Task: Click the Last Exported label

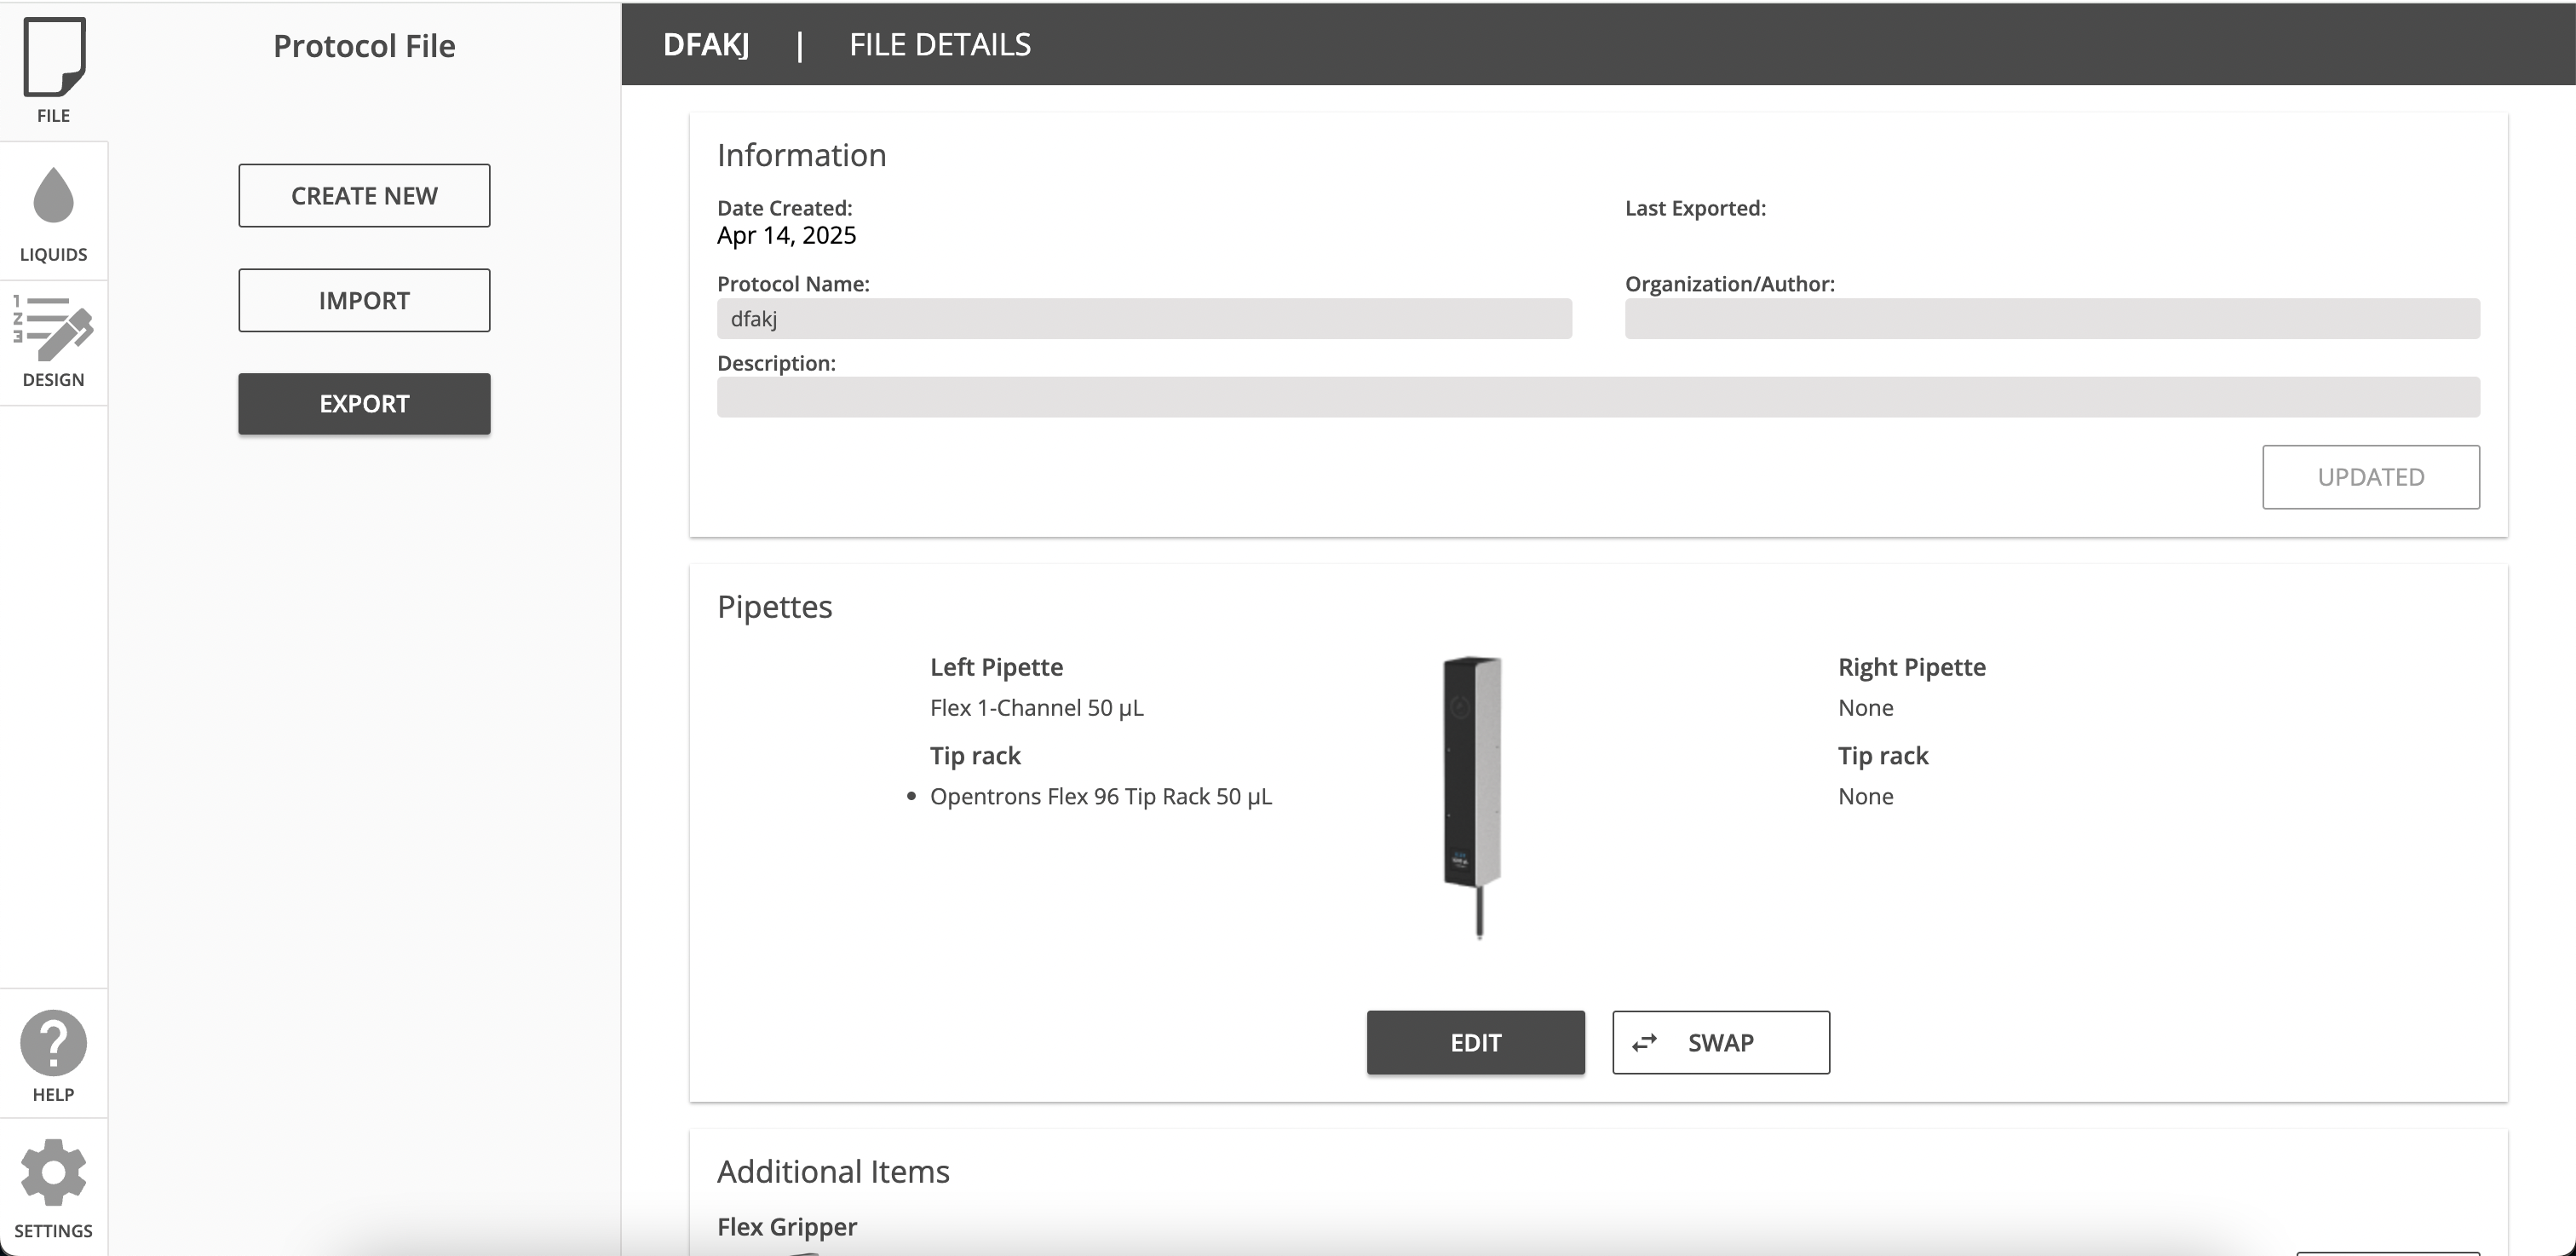Action: [x=1695, y=208]
